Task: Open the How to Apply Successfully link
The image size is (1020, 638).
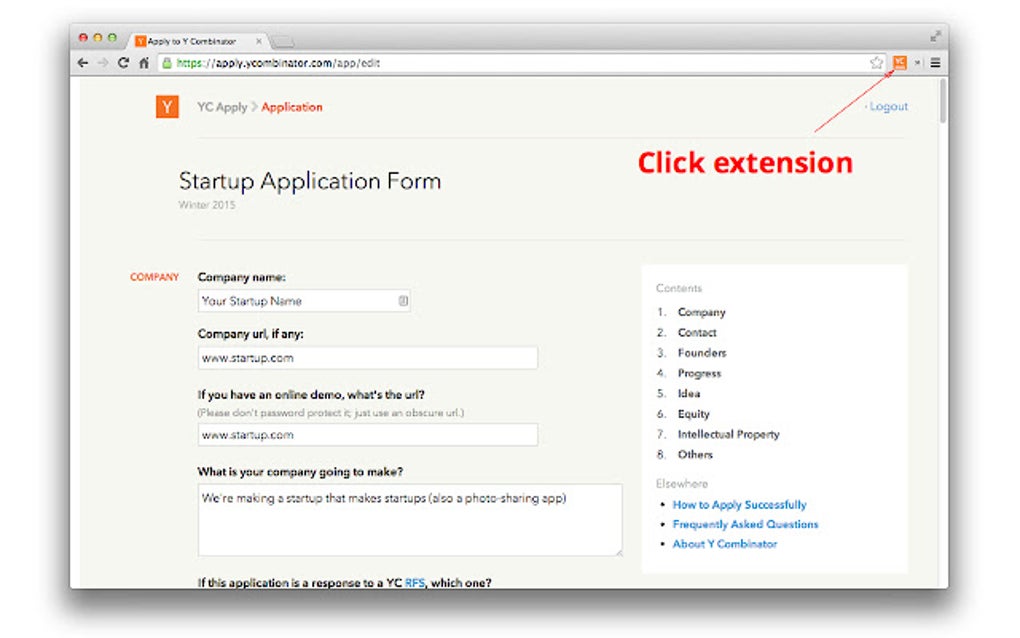Action: [x=740, y=504]
